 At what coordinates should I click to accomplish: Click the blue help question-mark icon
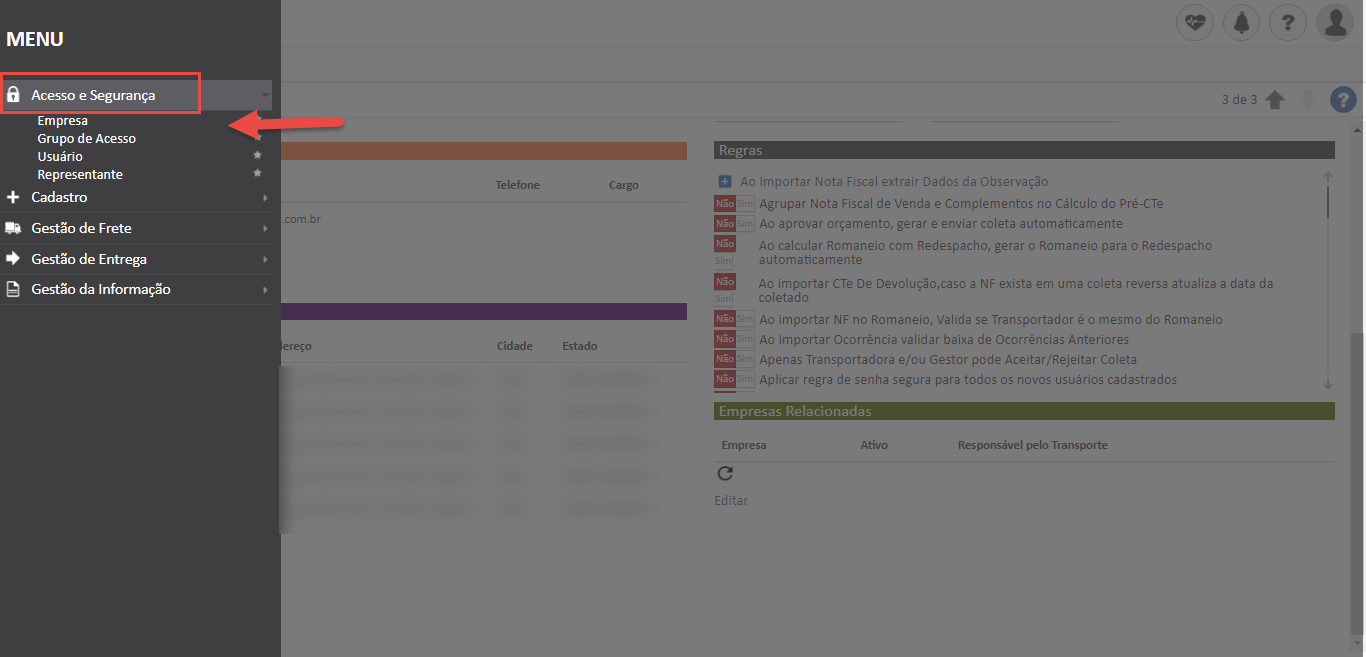pos(1342,99)
